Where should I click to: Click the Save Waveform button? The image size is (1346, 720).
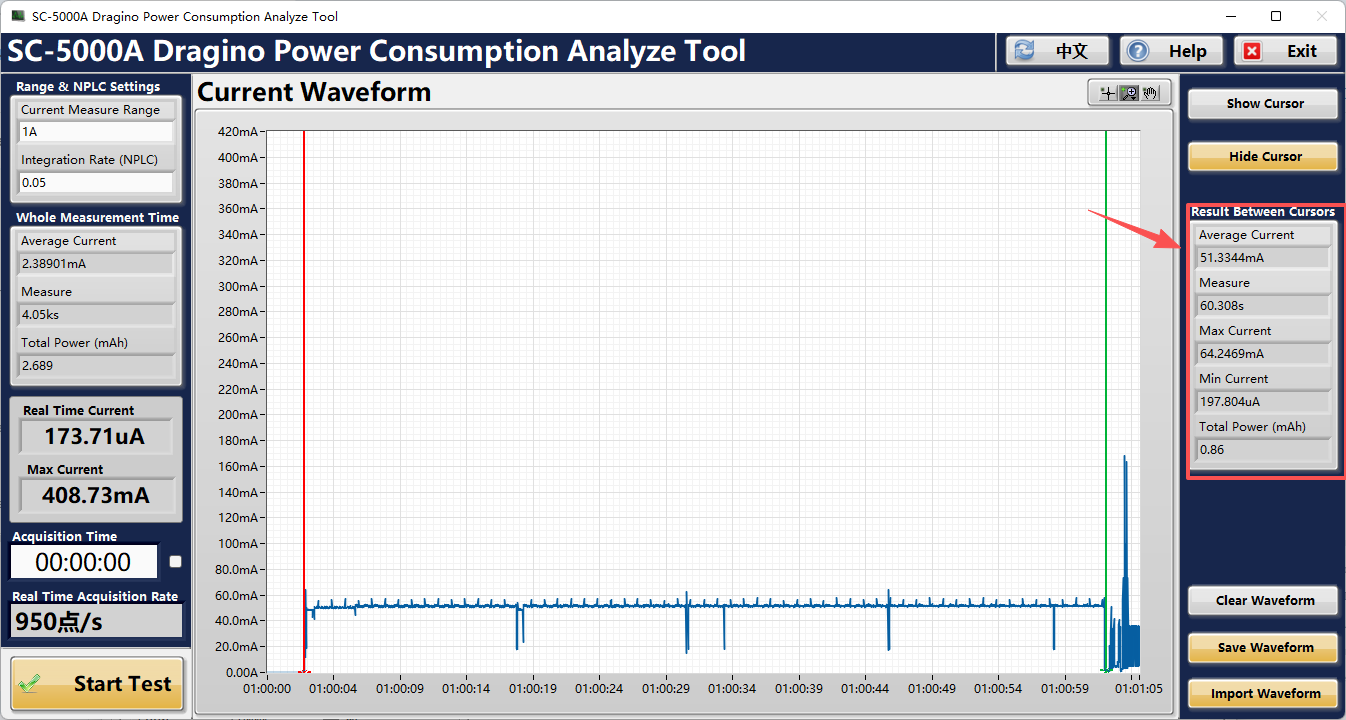coord(1265,647)
